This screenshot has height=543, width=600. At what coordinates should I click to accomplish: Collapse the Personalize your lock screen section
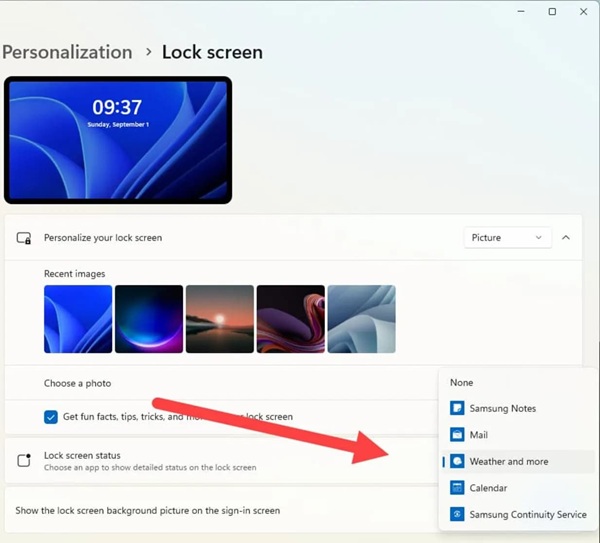[566, 238]
